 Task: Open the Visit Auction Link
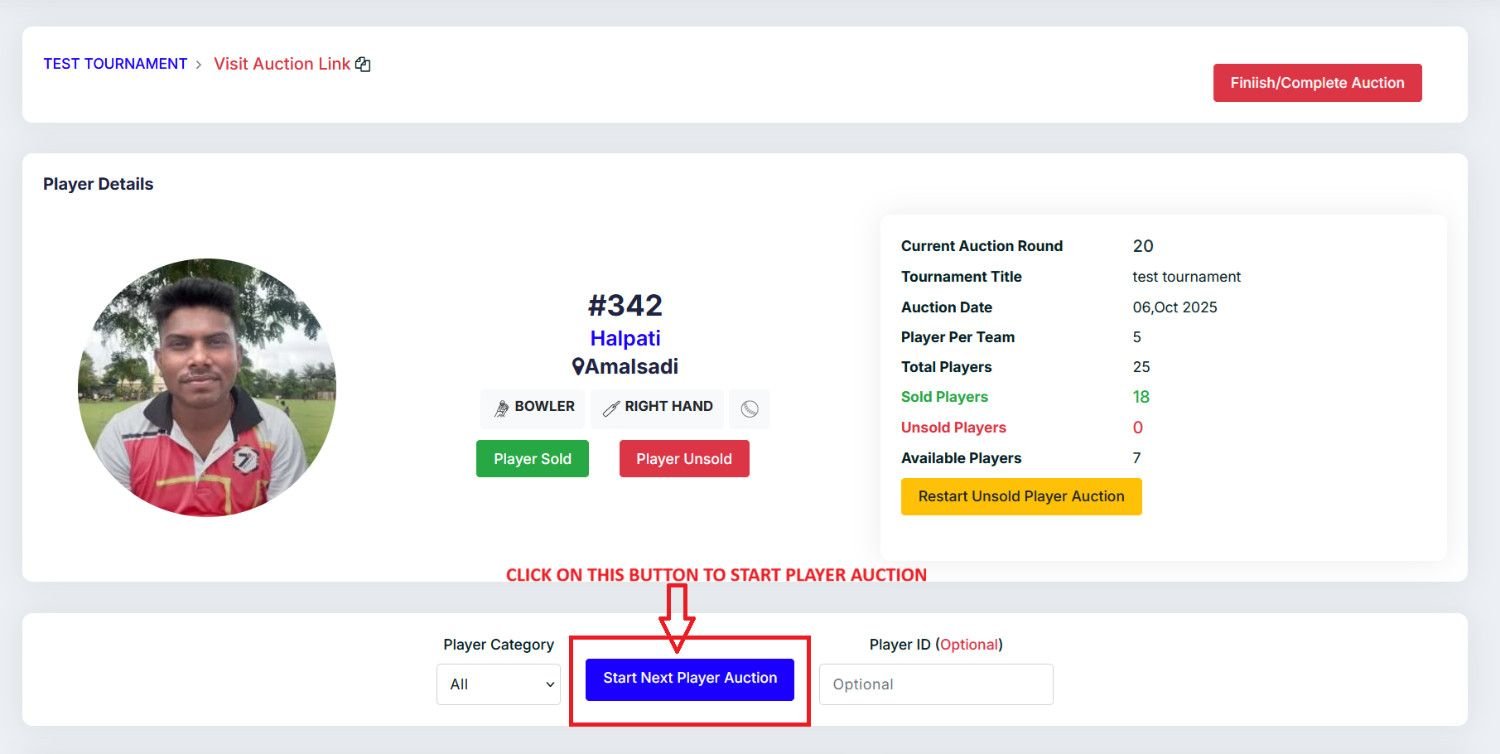coord(282,64)
